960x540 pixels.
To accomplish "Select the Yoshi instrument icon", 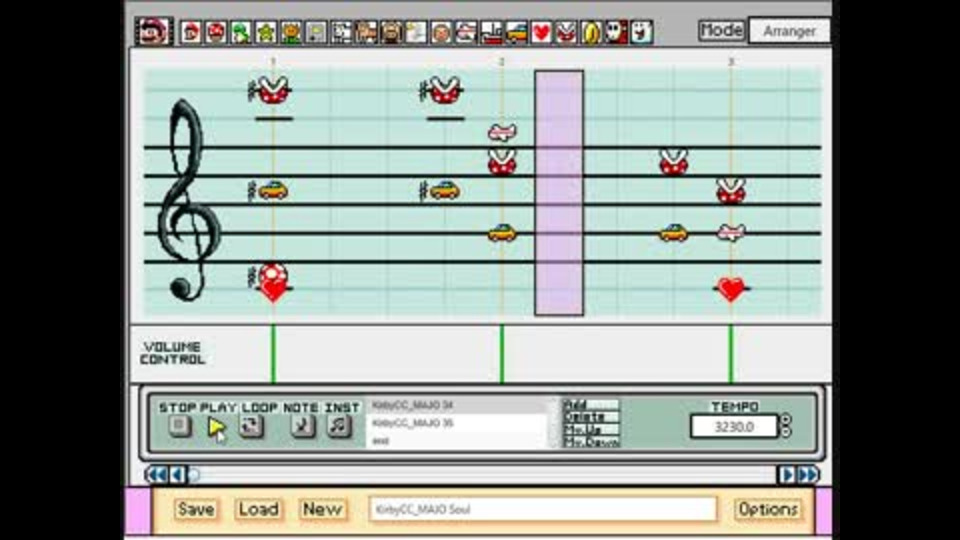I will (x=241, y=32).
